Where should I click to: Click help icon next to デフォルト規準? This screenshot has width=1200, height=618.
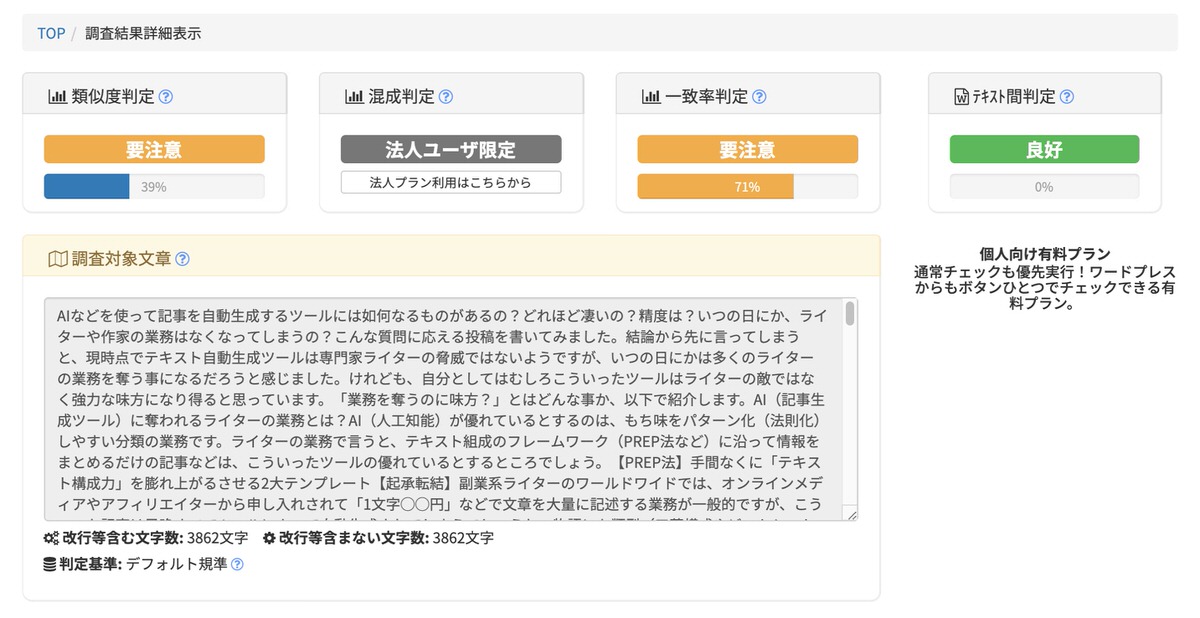[x=237, y=564]
